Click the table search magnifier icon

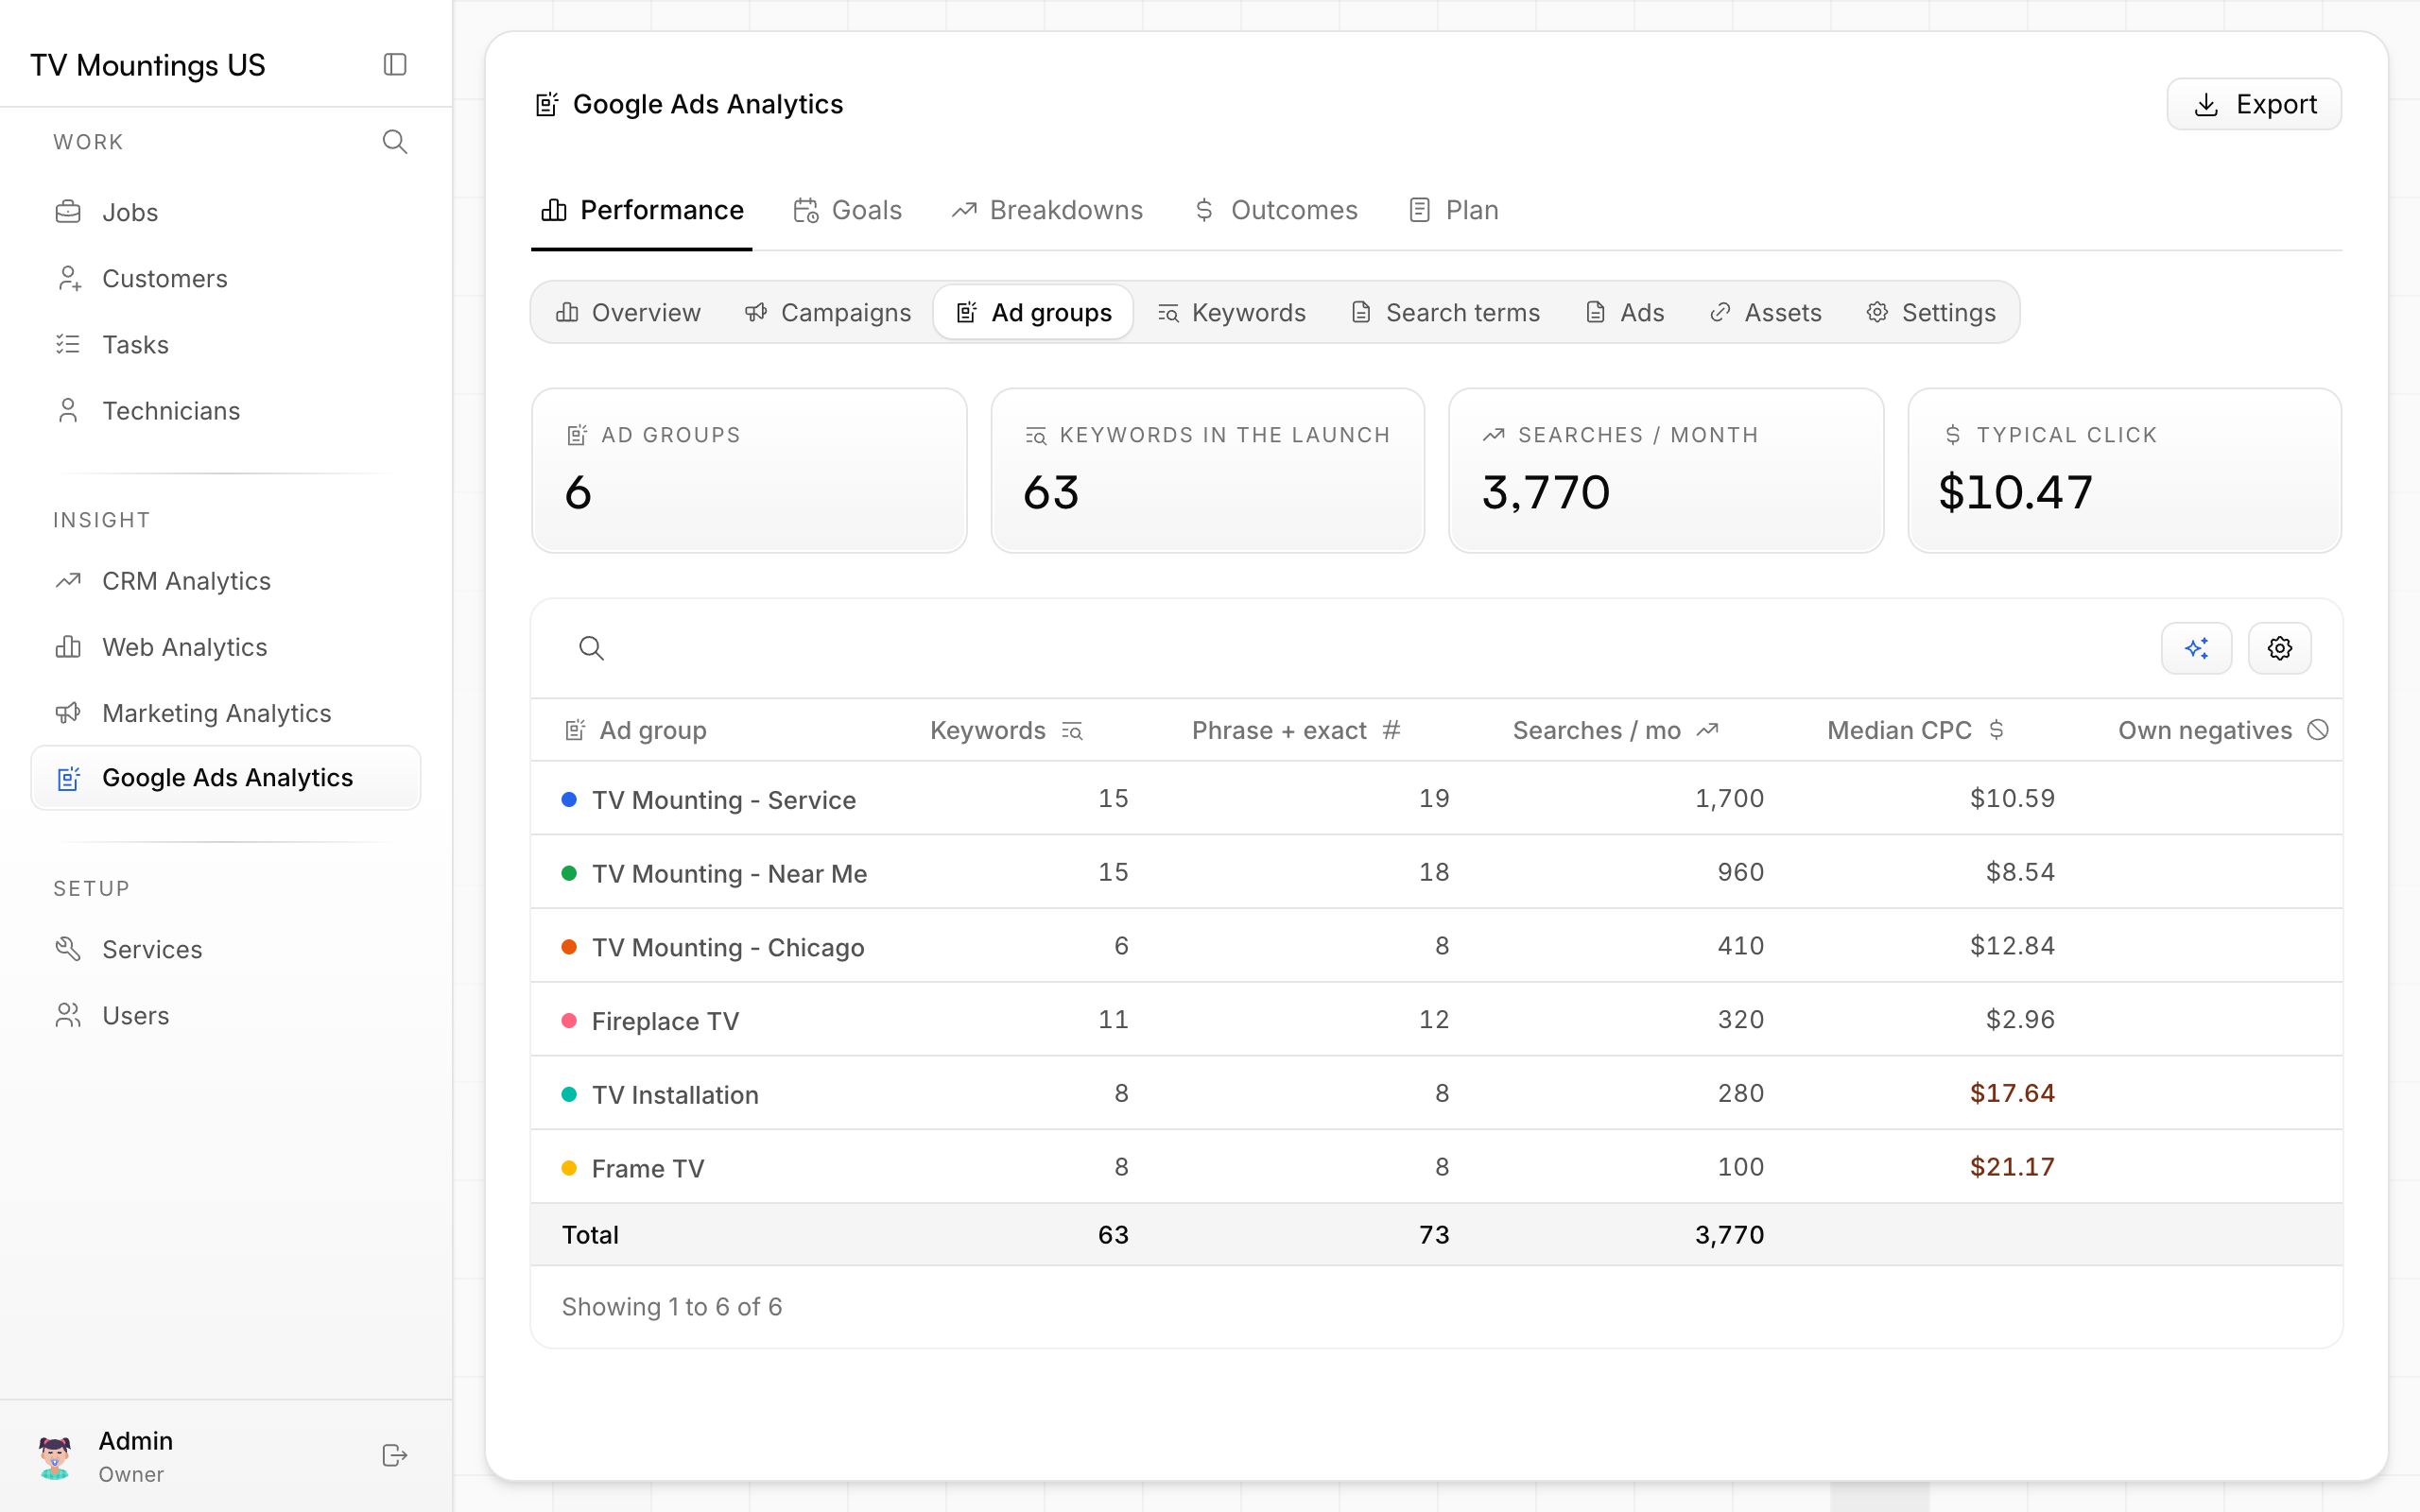[591, 648]
